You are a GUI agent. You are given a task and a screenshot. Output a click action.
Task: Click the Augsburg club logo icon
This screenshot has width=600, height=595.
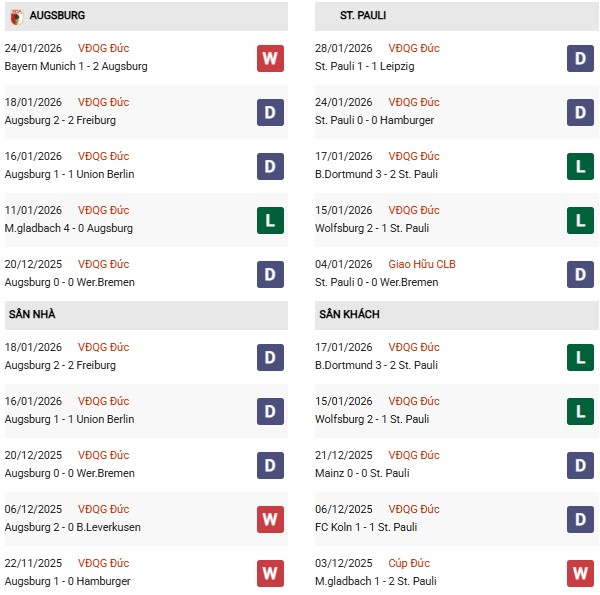click(x=16, y=16)
